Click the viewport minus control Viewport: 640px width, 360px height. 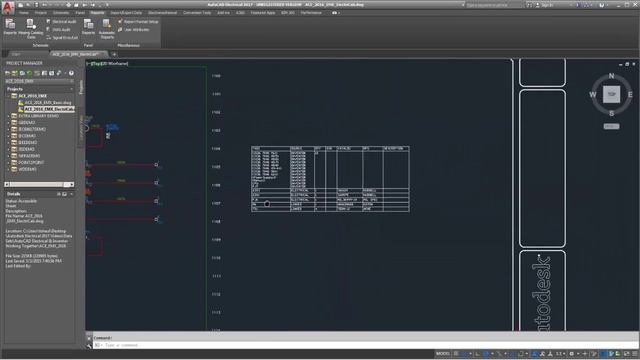point(88,64)
